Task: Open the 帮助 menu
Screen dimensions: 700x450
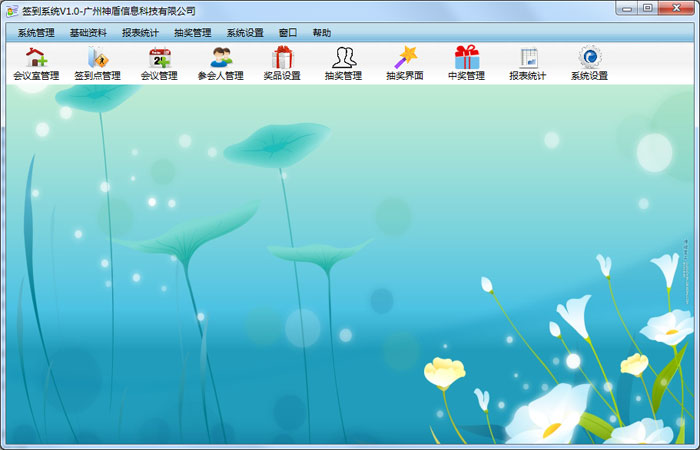Action: (321, 32)
